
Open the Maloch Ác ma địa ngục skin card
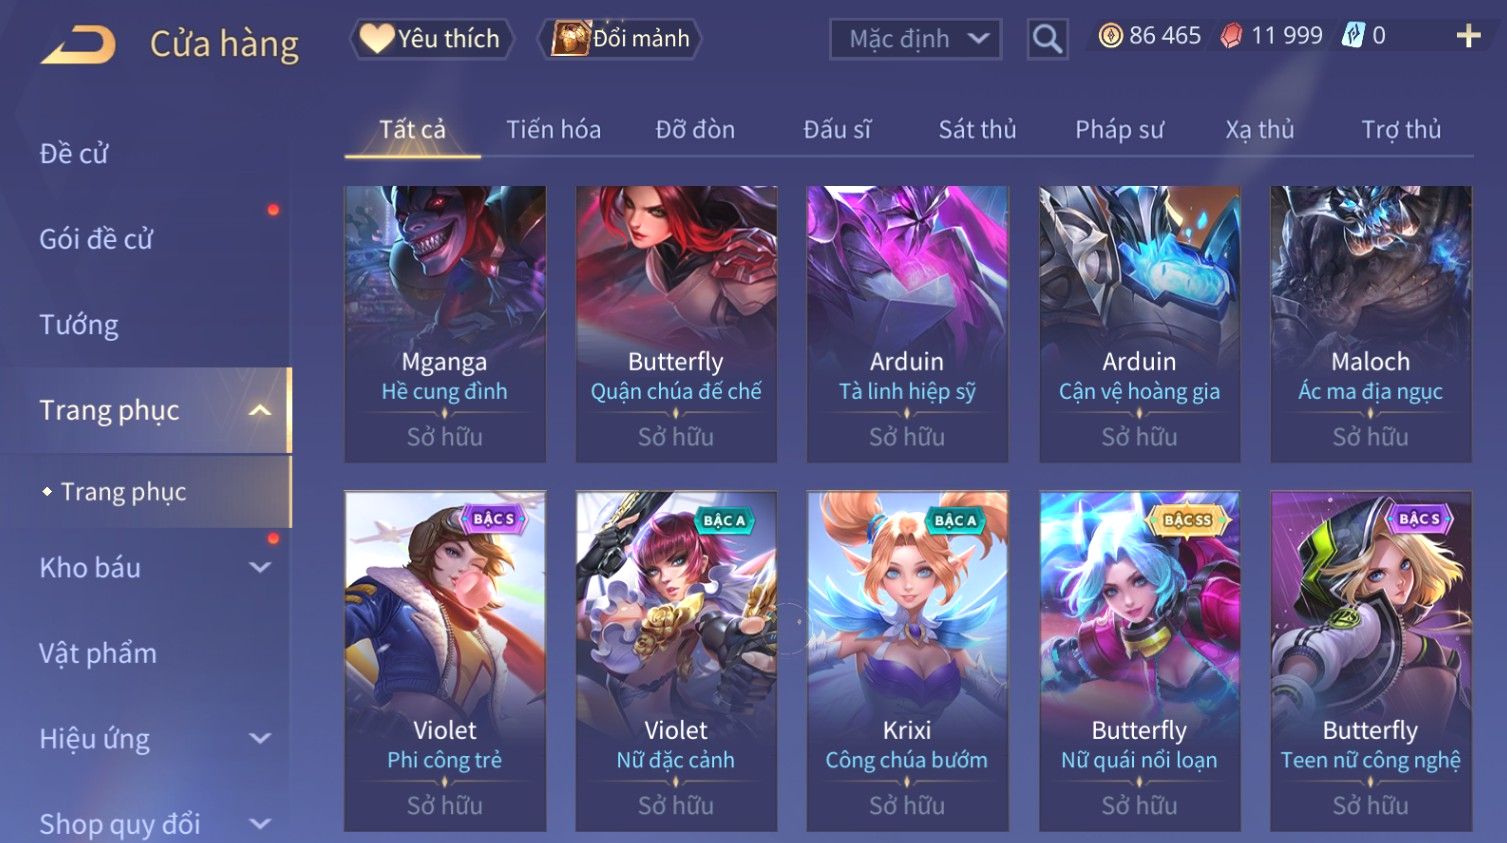(1370, 324)
